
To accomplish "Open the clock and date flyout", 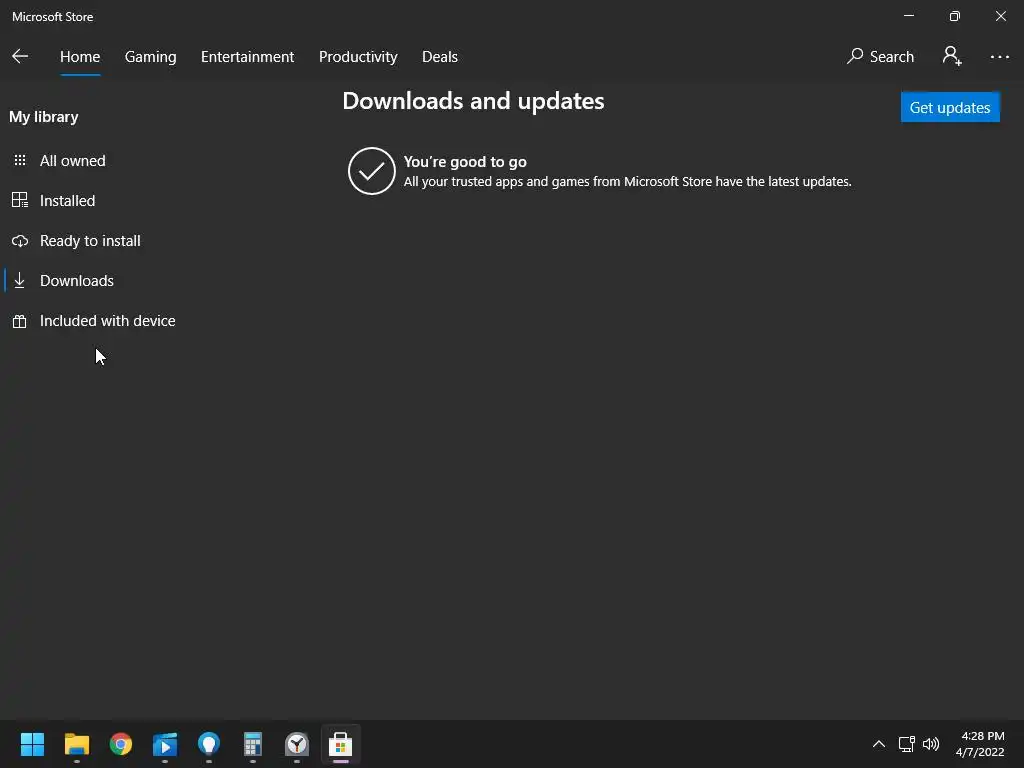I will pos(980,744).
